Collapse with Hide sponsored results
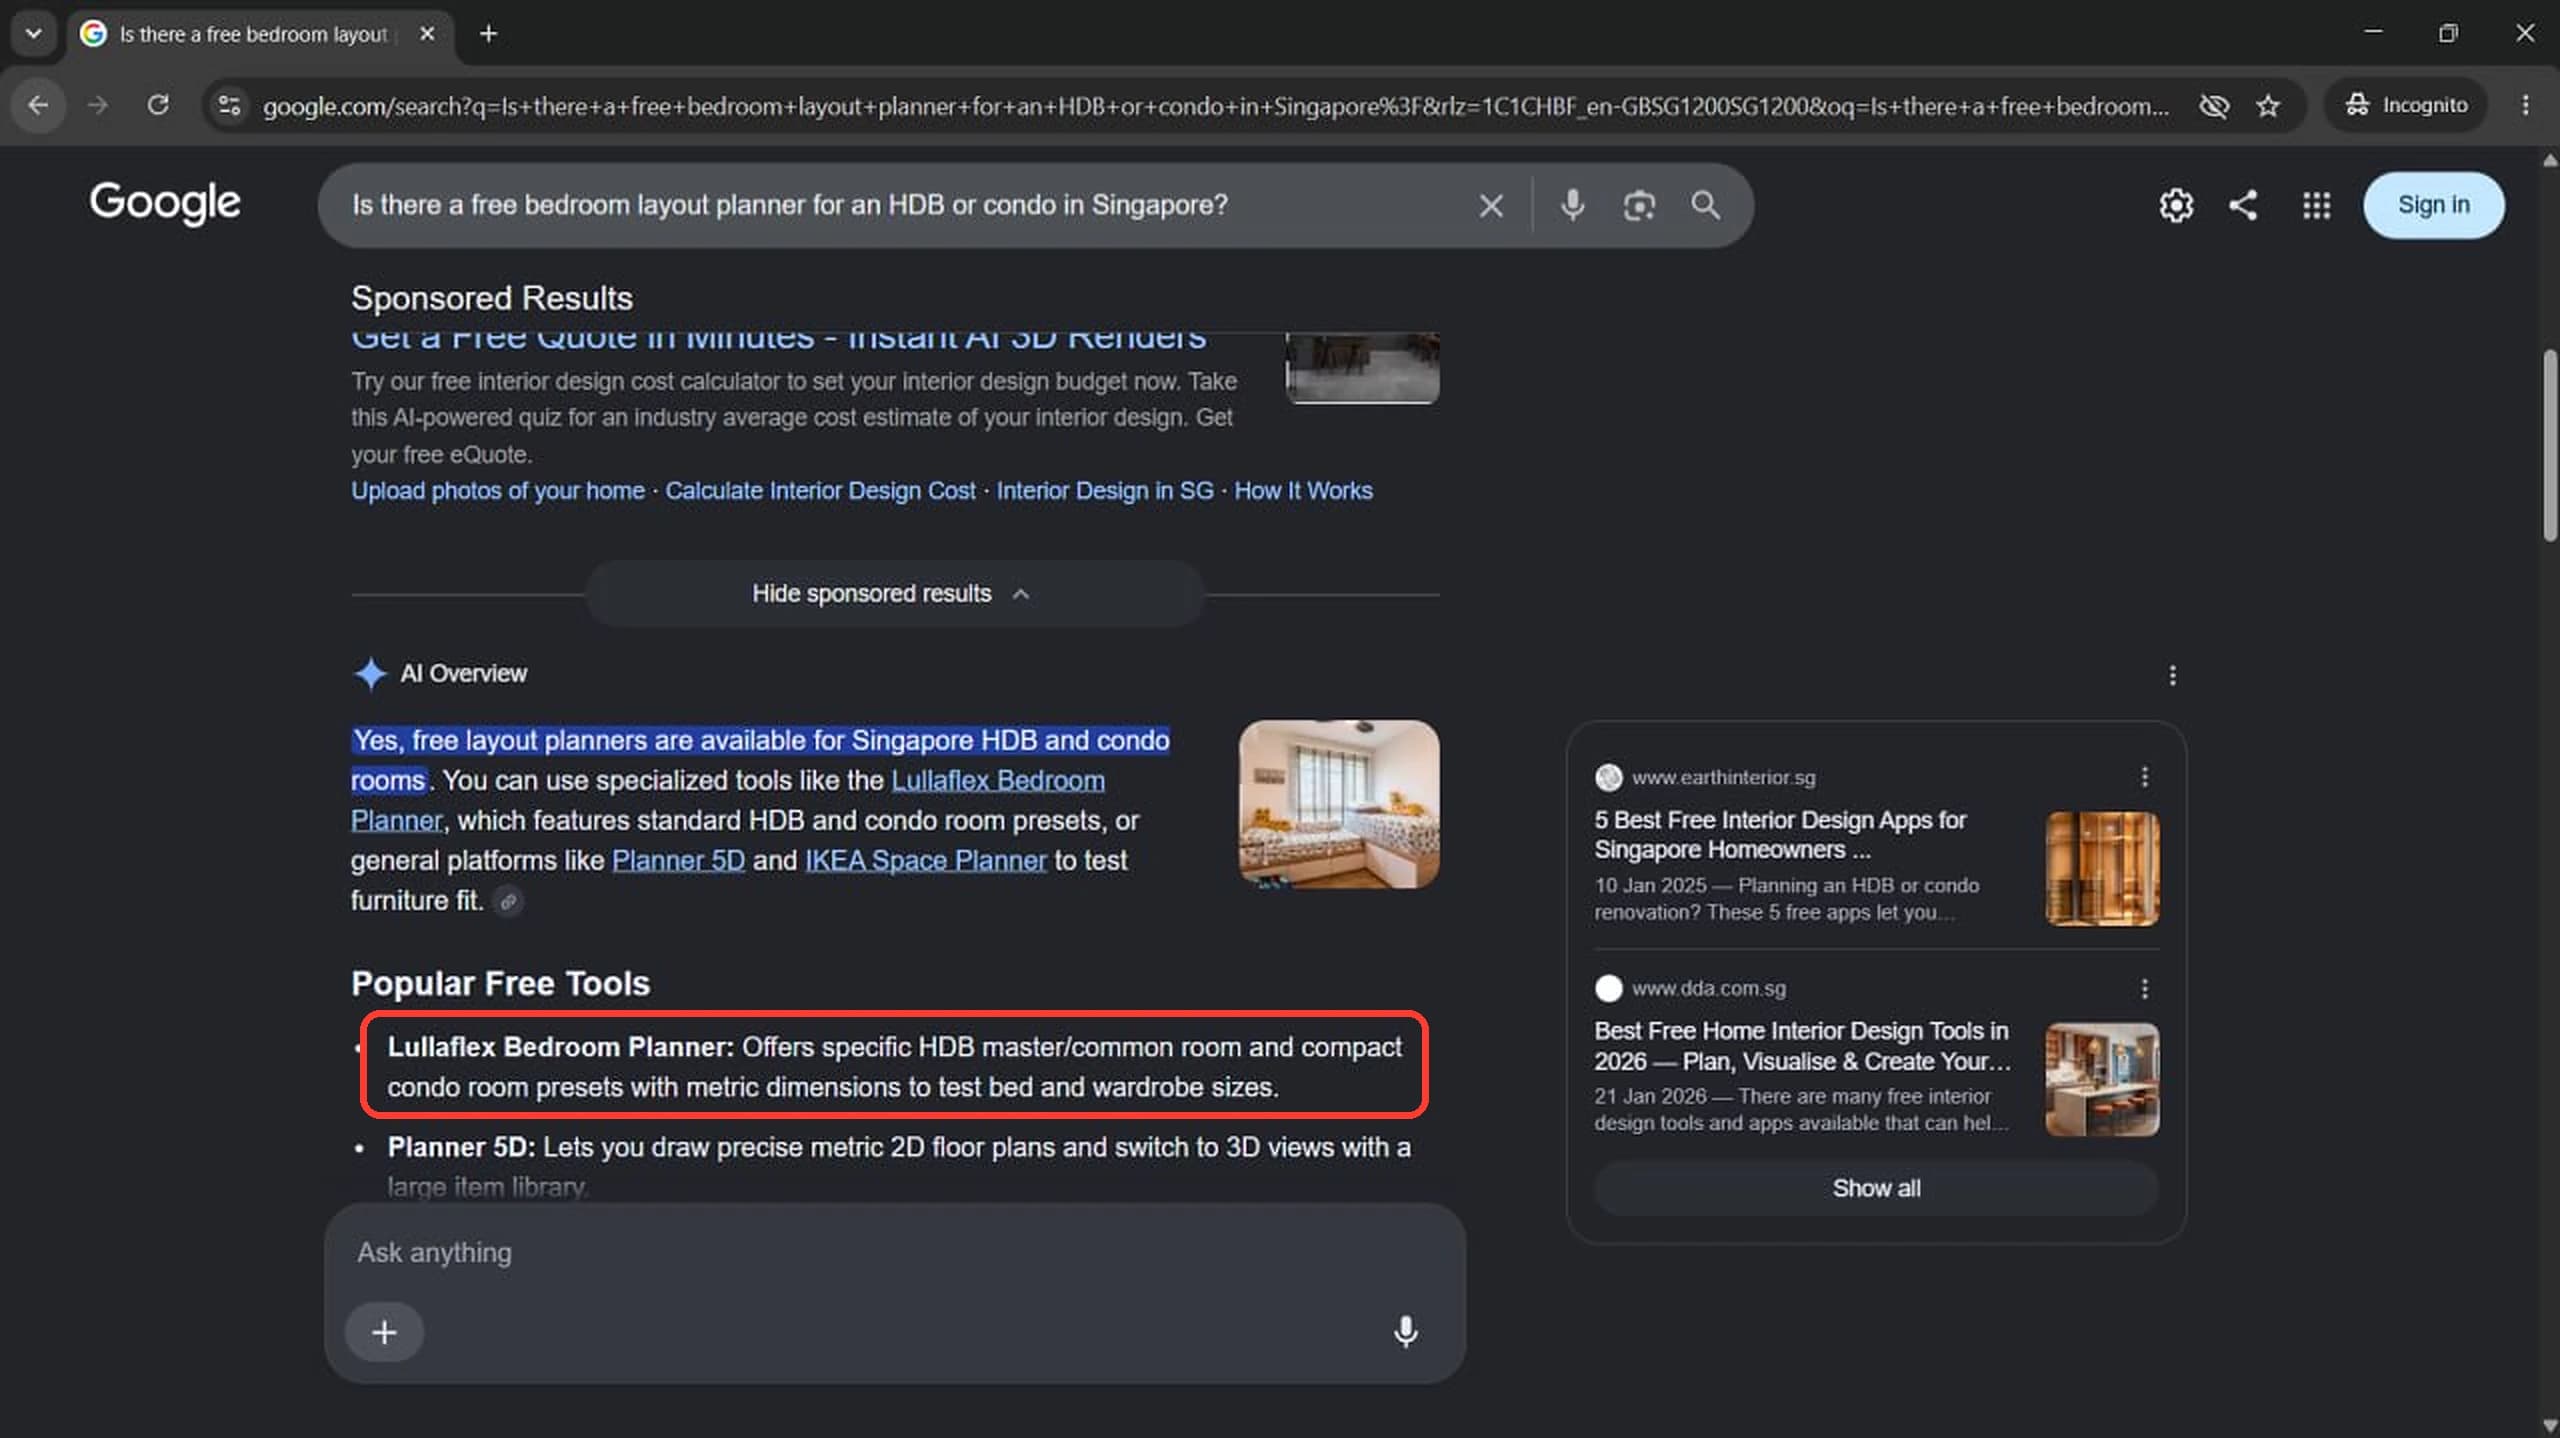The width and height of the screenshot is (2560, 1438). coord(894,593)
